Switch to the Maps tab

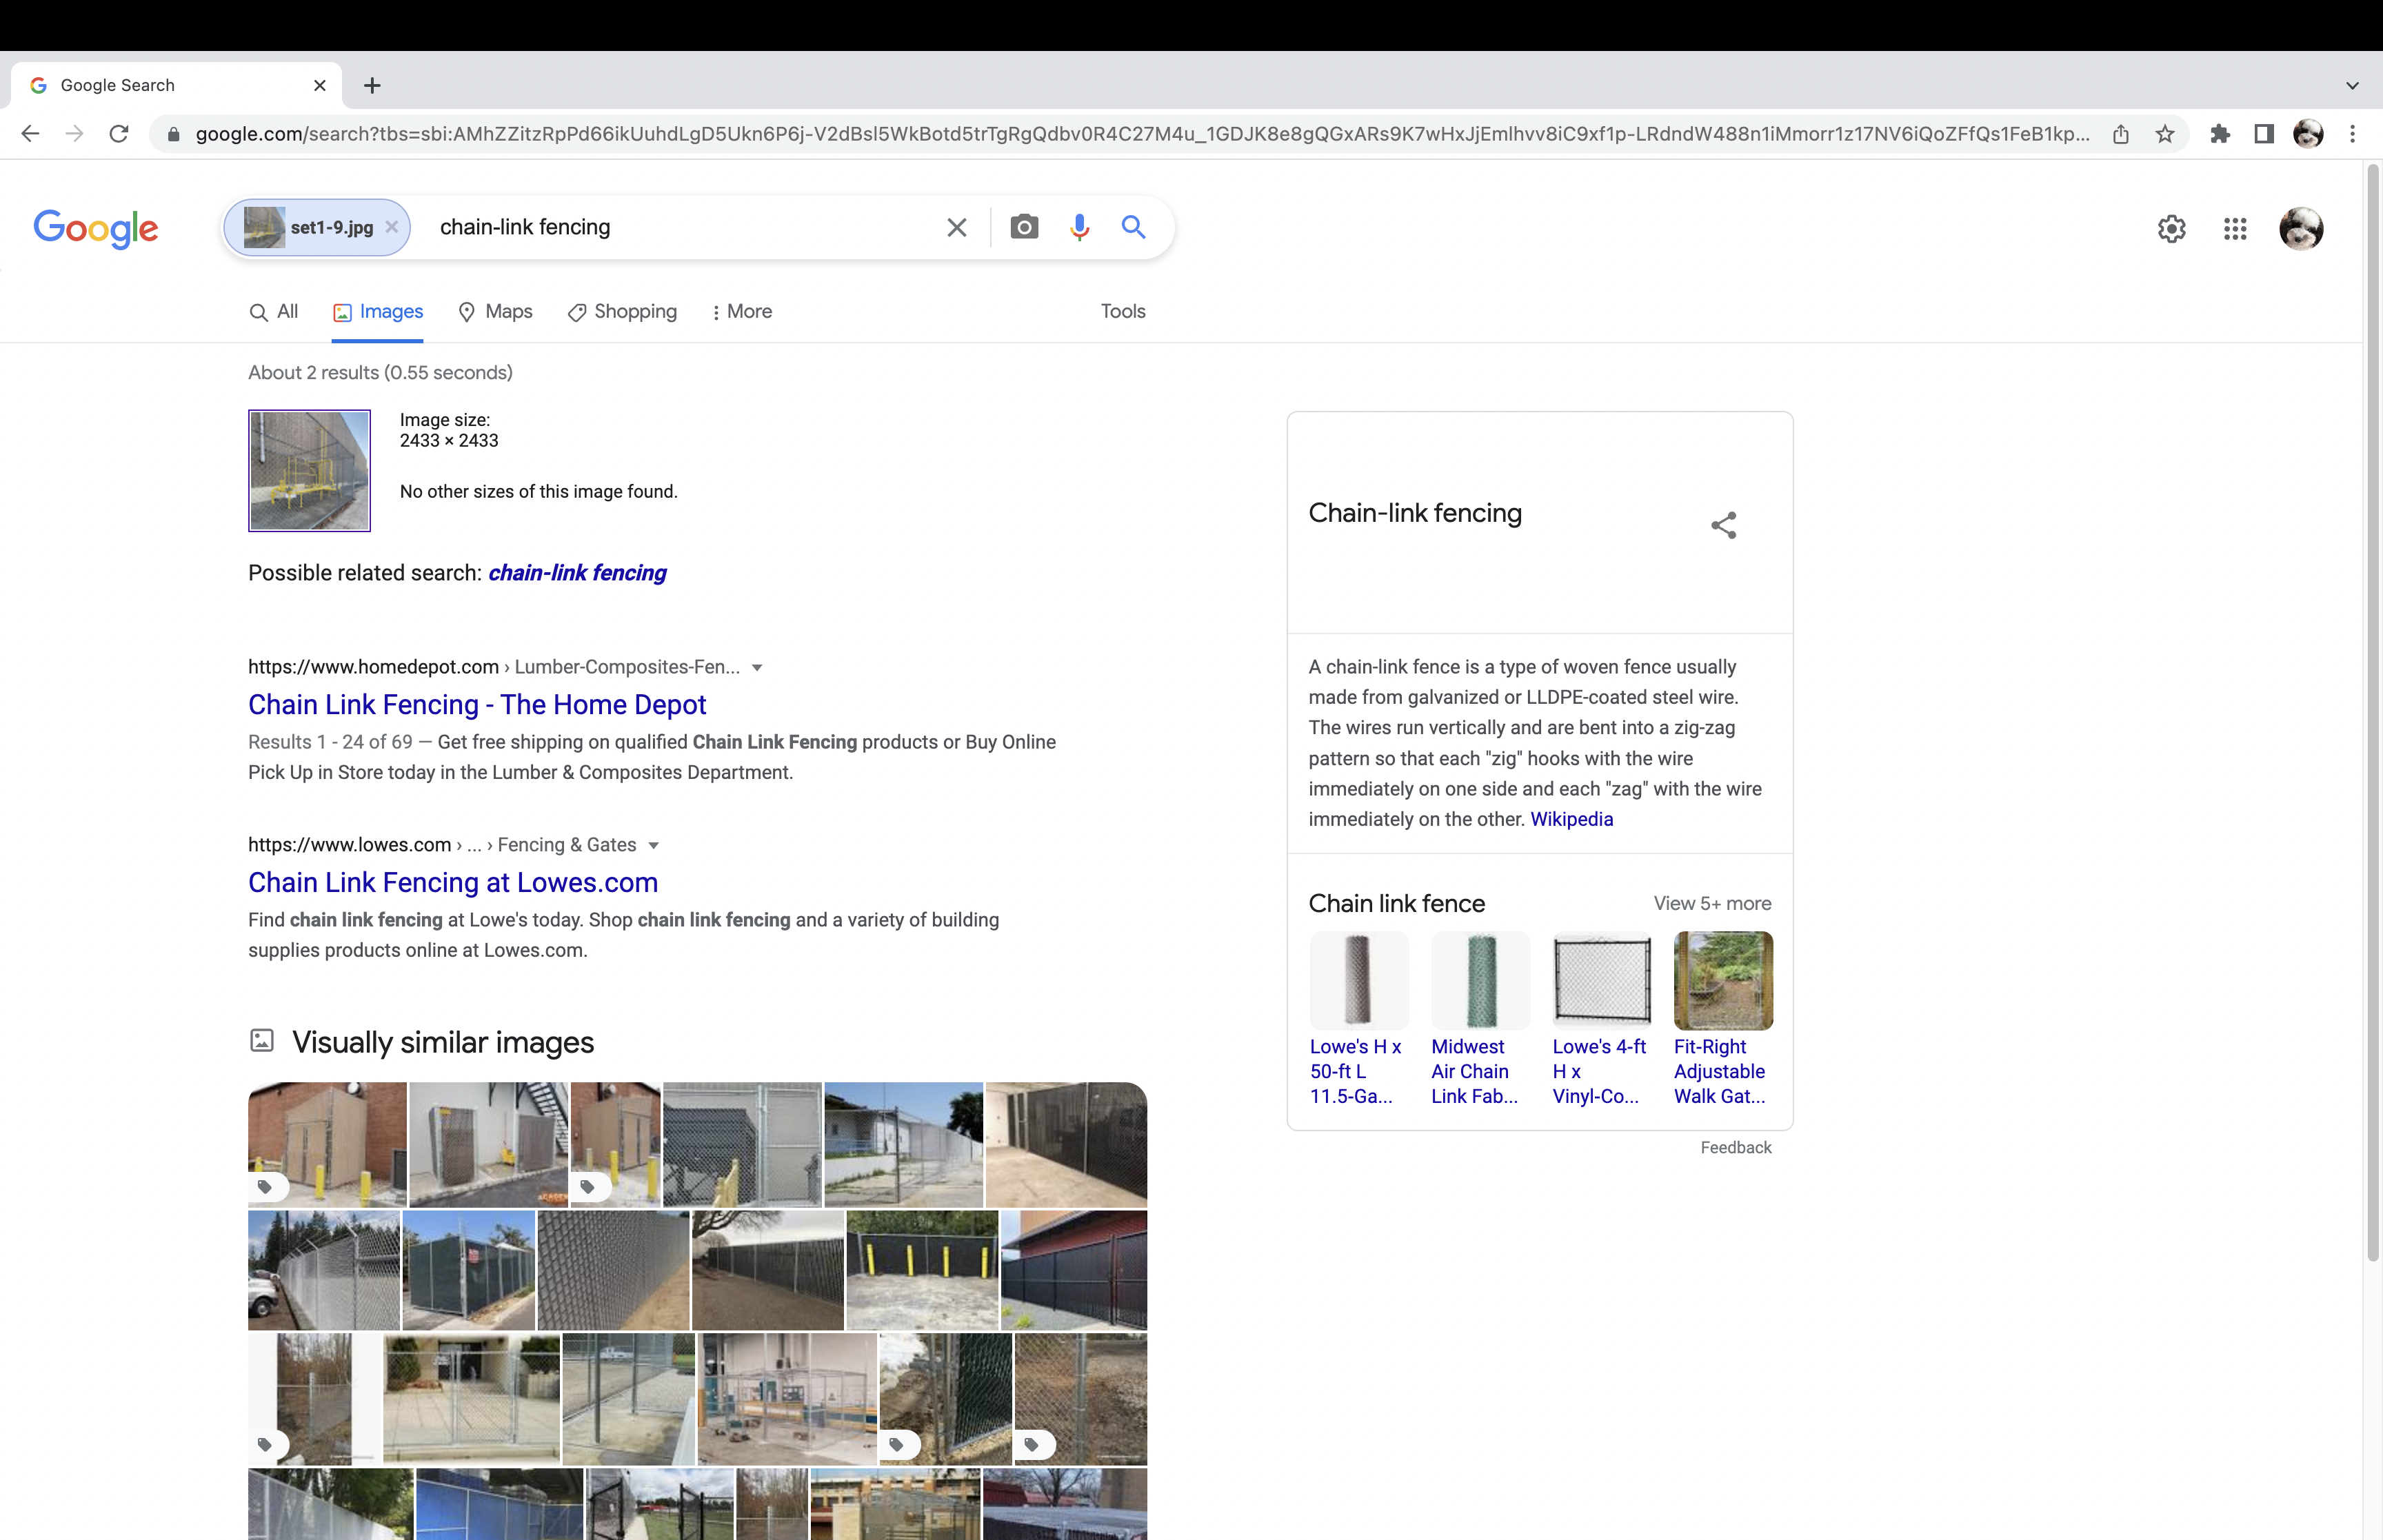tap(495, 312)
